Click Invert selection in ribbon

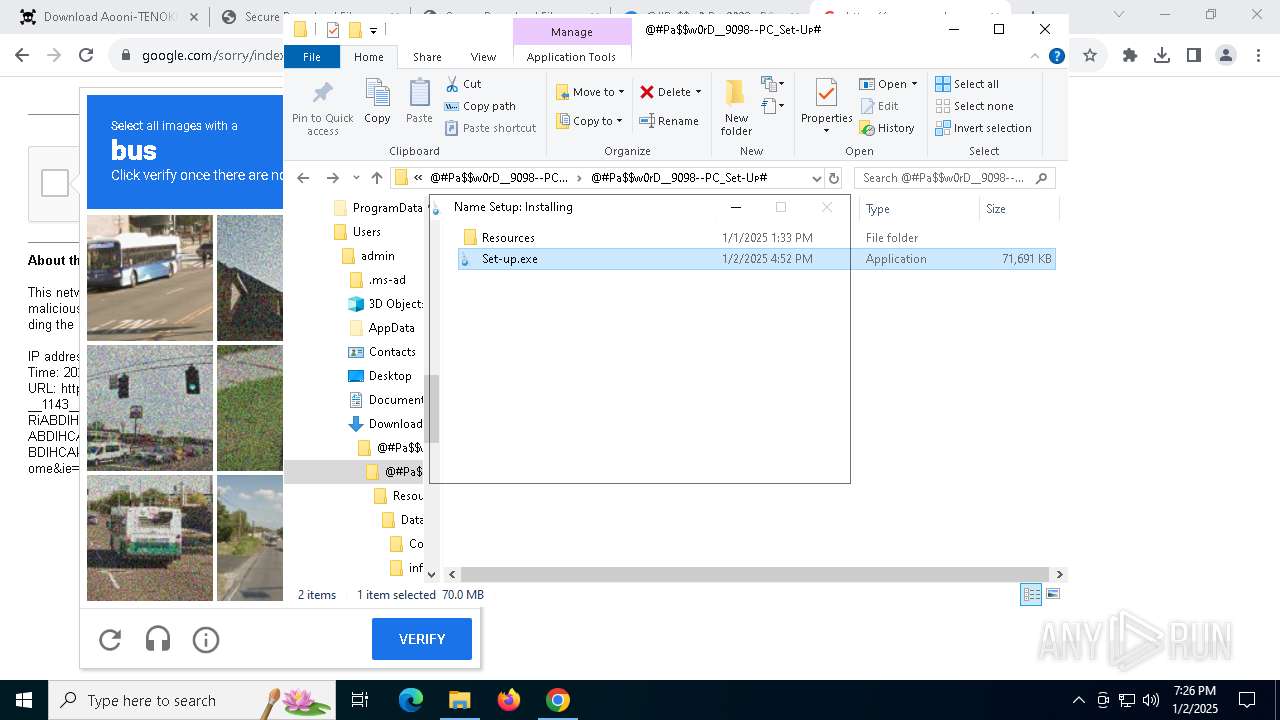click(x=983, y=128)
